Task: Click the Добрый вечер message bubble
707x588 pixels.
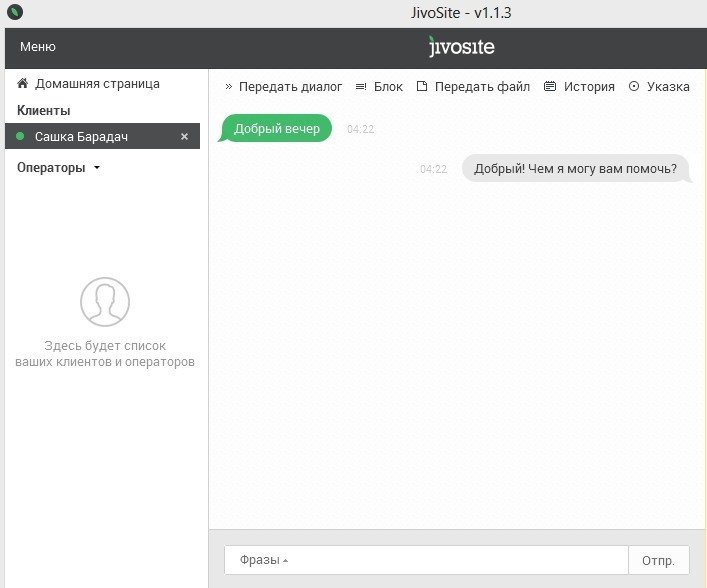Action: tap(276, 129)
